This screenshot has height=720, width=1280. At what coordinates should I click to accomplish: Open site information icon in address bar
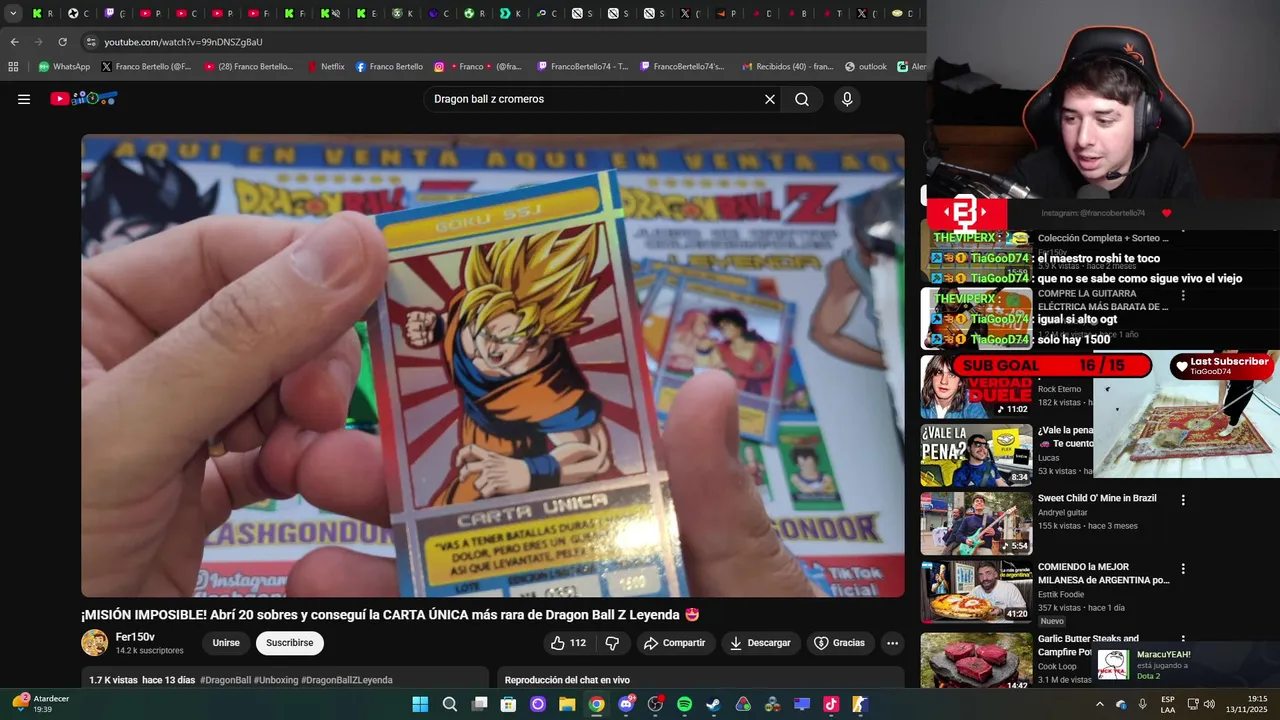(91, 42)
